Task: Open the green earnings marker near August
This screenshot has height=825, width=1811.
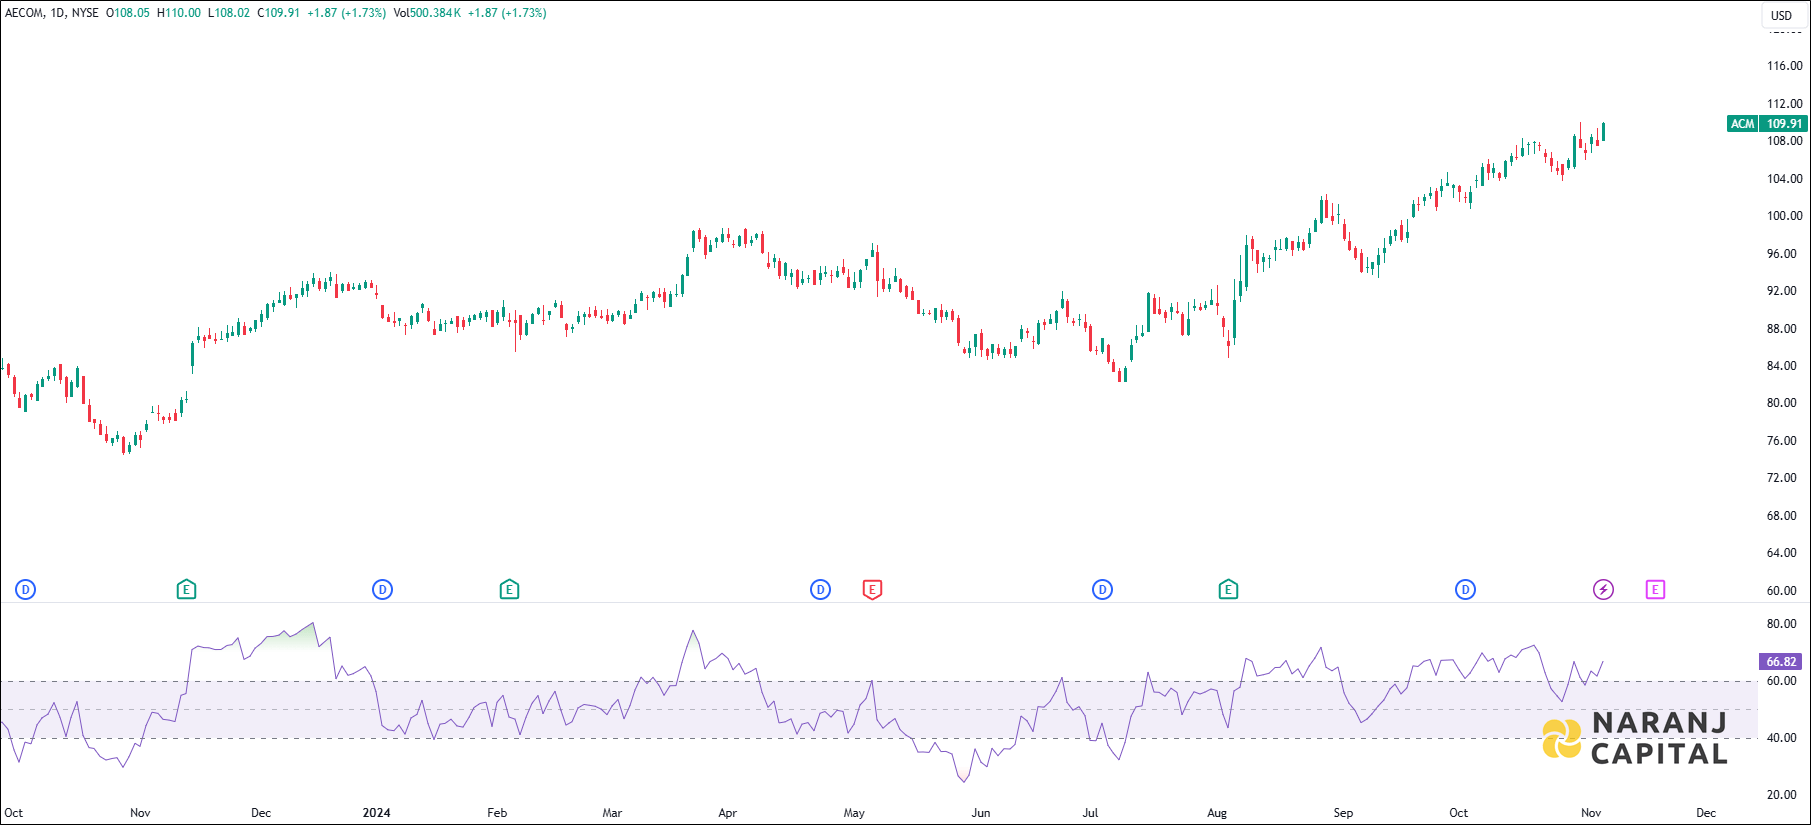Action: pyautogui.click(x=1228, y=590)
